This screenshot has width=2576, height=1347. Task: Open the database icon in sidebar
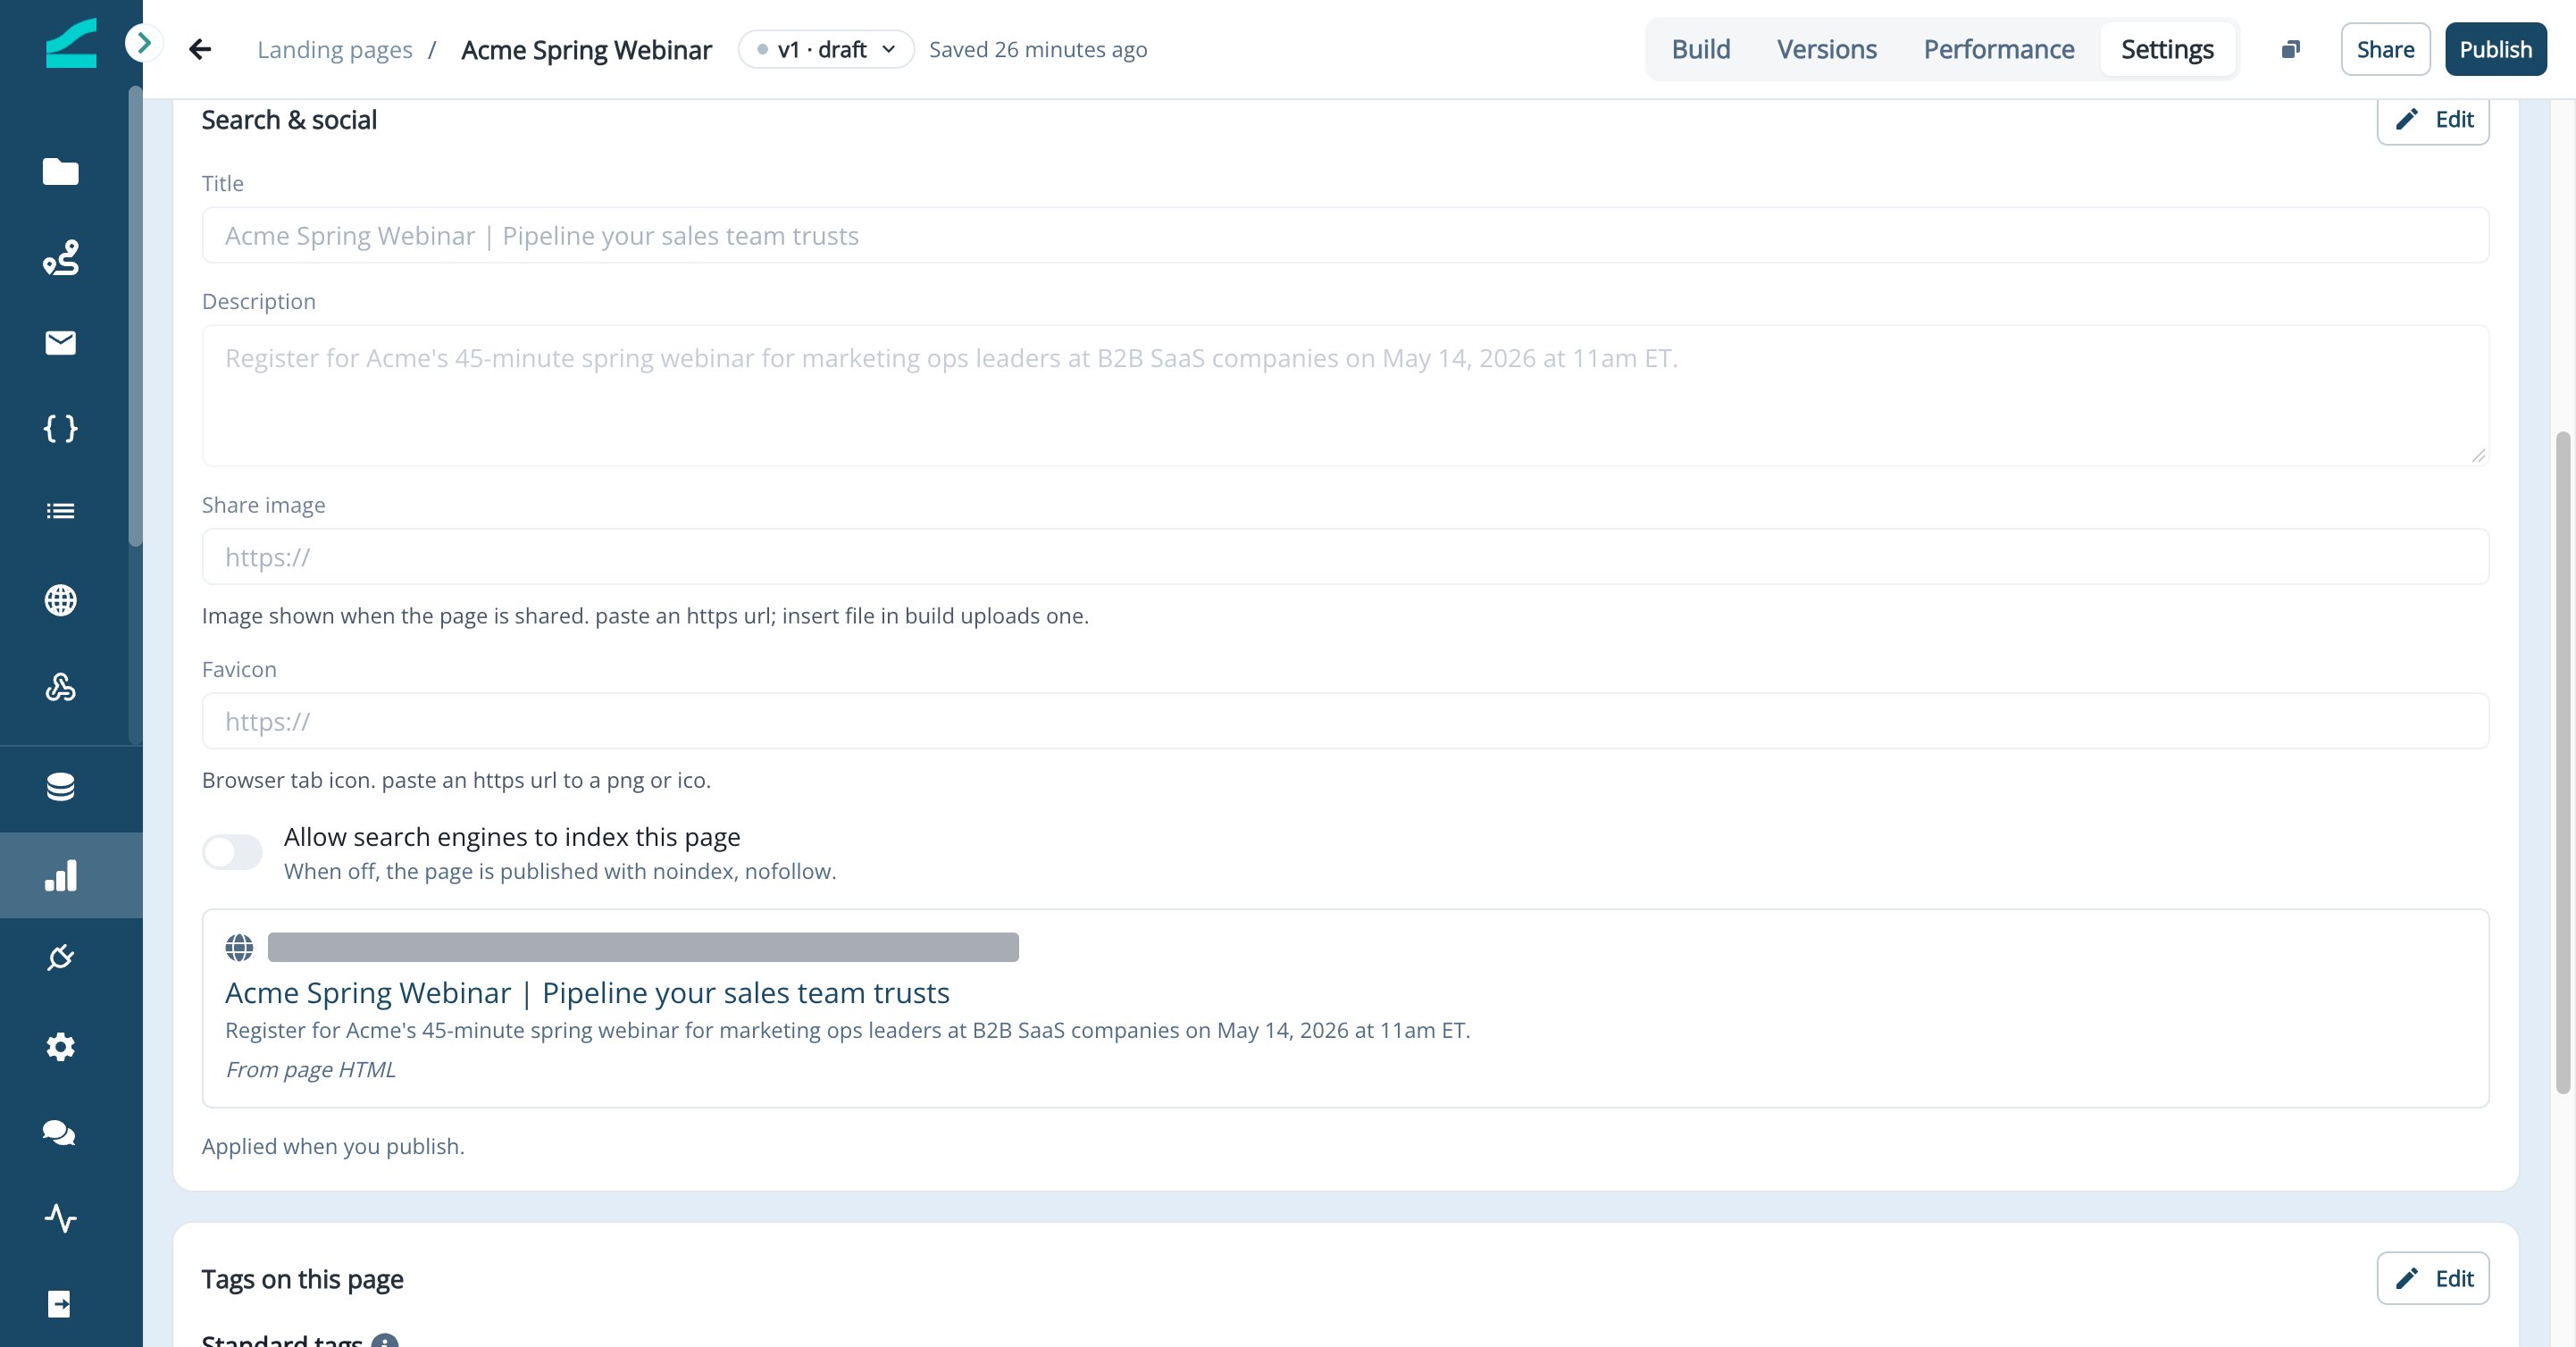click(61, 787)
